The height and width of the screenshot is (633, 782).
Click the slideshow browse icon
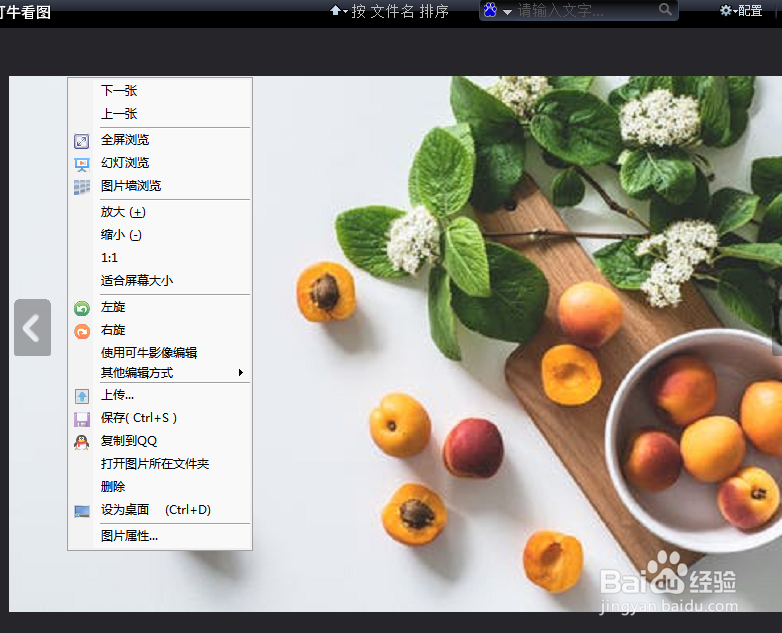click(82, 164)
